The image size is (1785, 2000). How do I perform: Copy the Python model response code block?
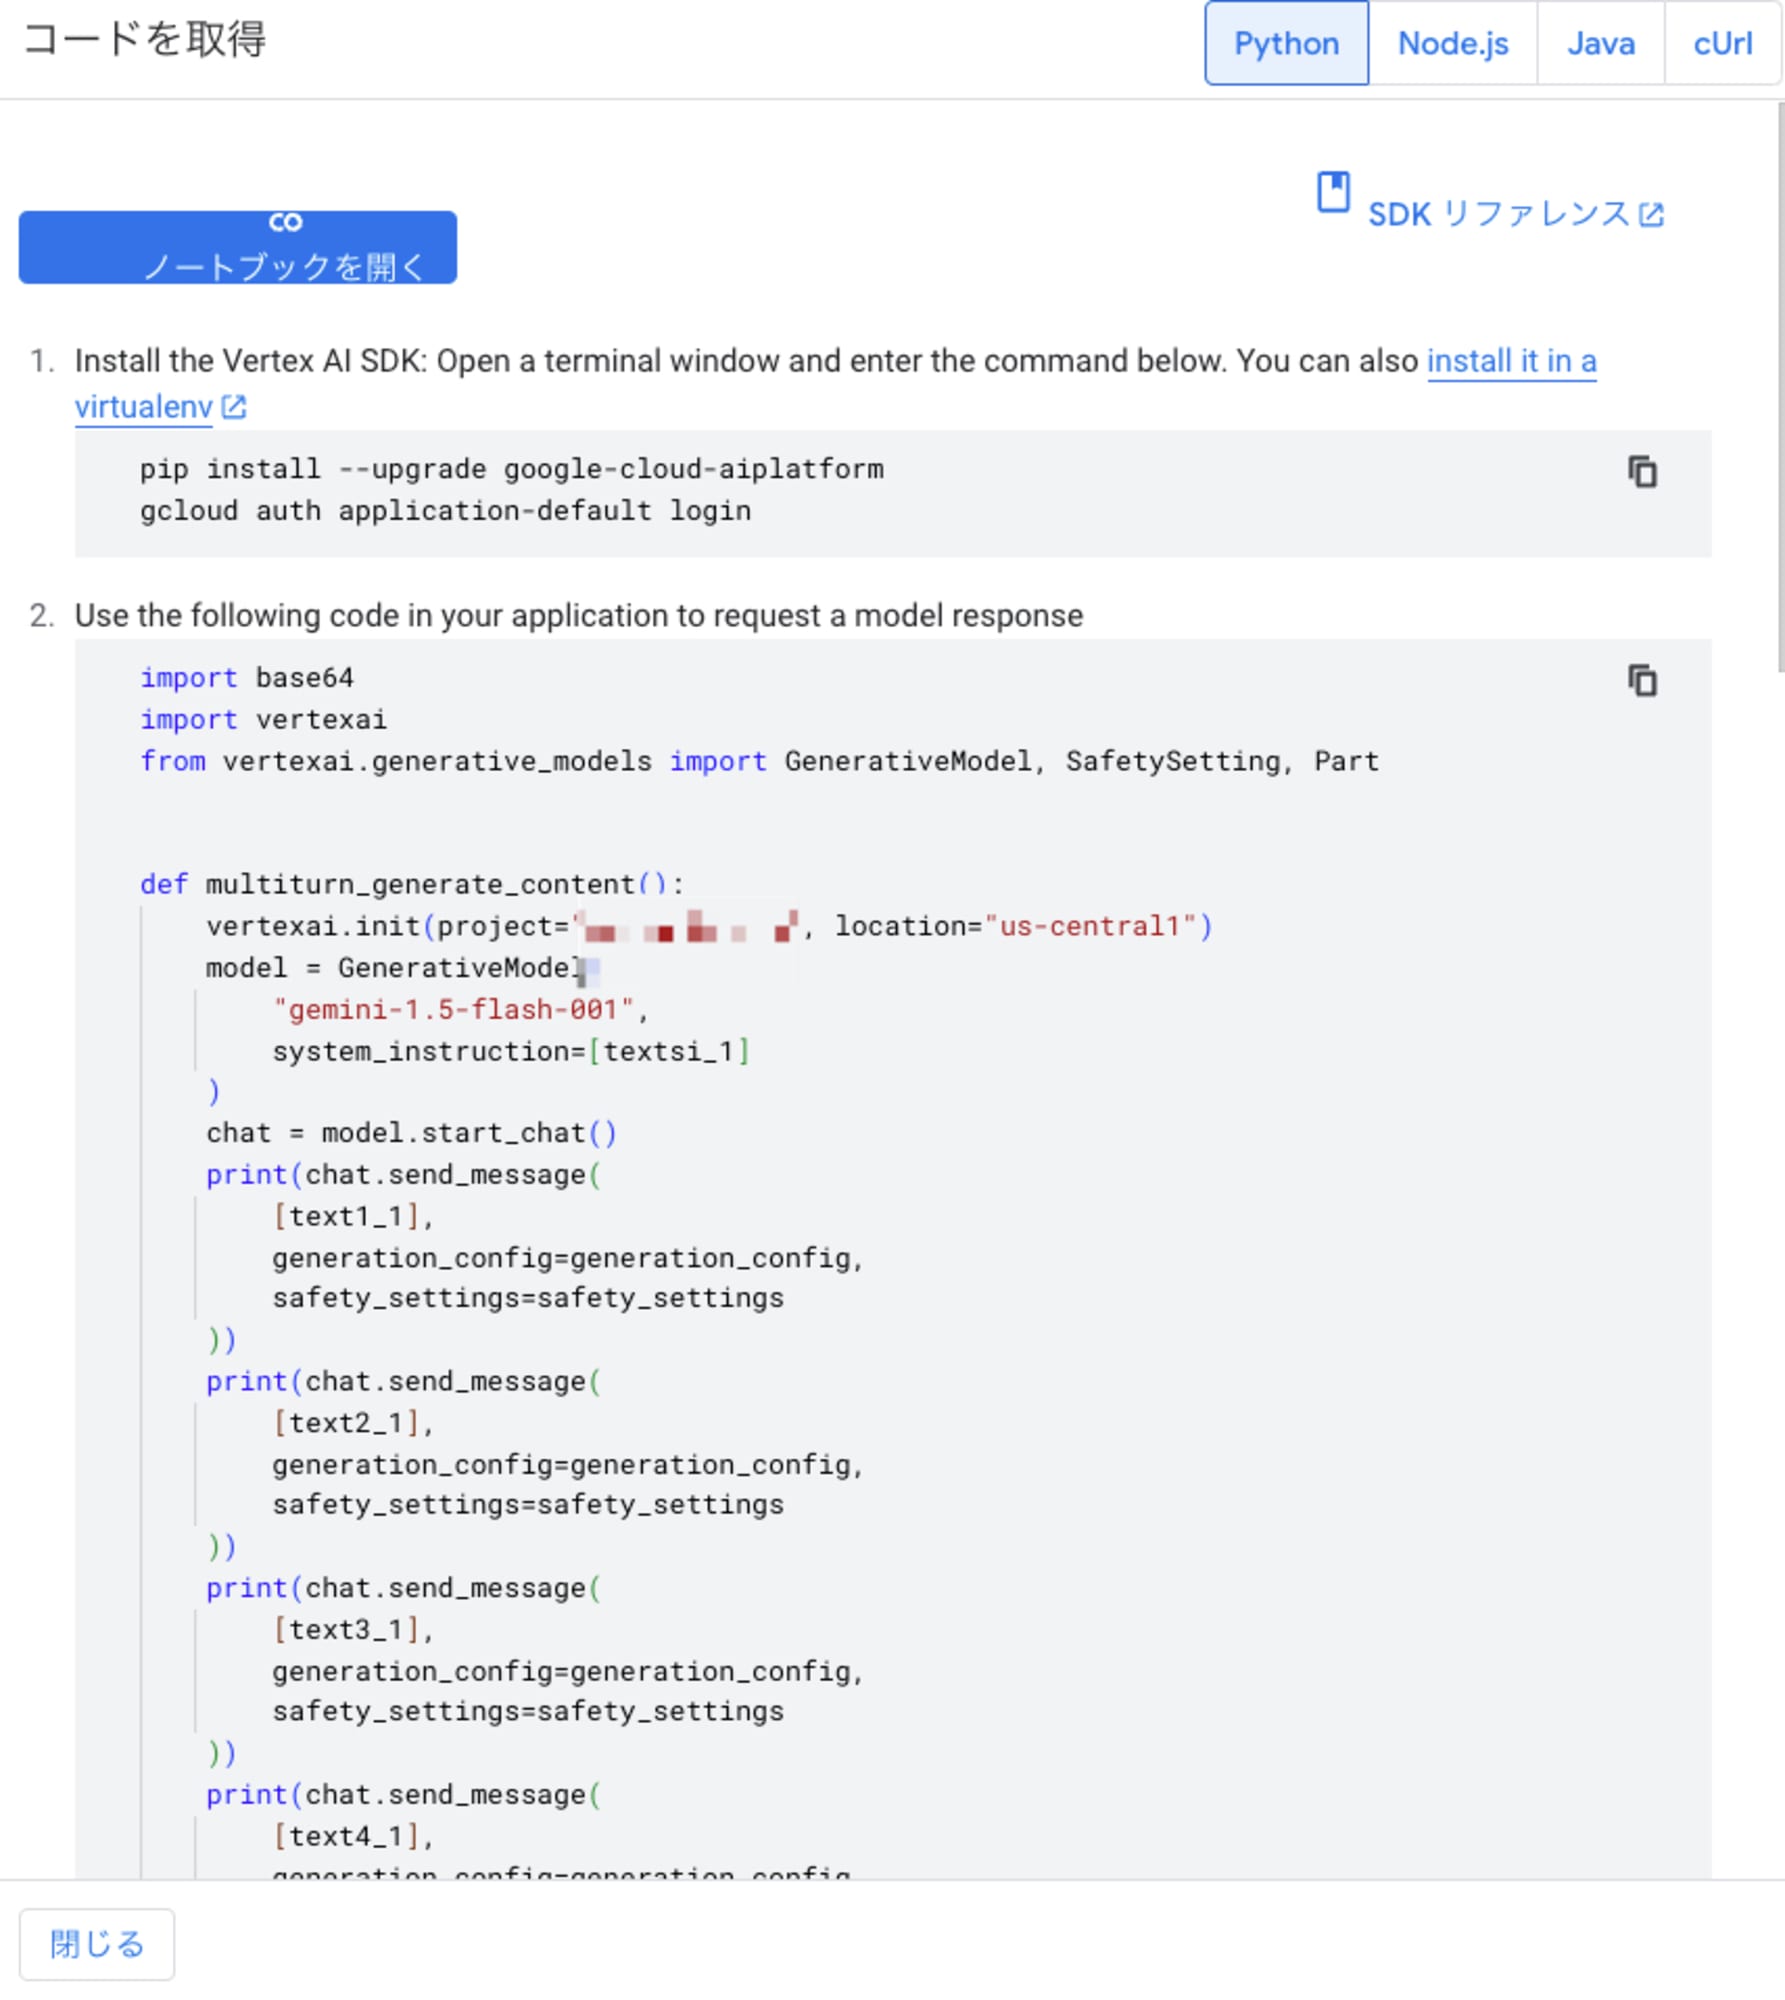point(1642,681)
